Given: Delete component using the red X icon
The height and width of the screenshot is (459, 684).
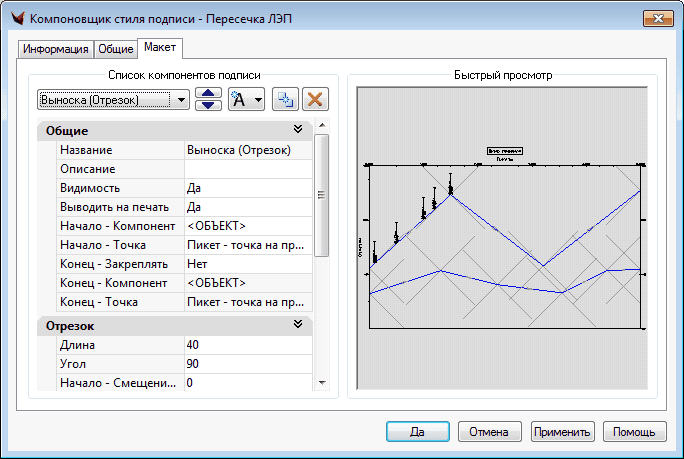Looking at the screenshot, I should [315, 99].
